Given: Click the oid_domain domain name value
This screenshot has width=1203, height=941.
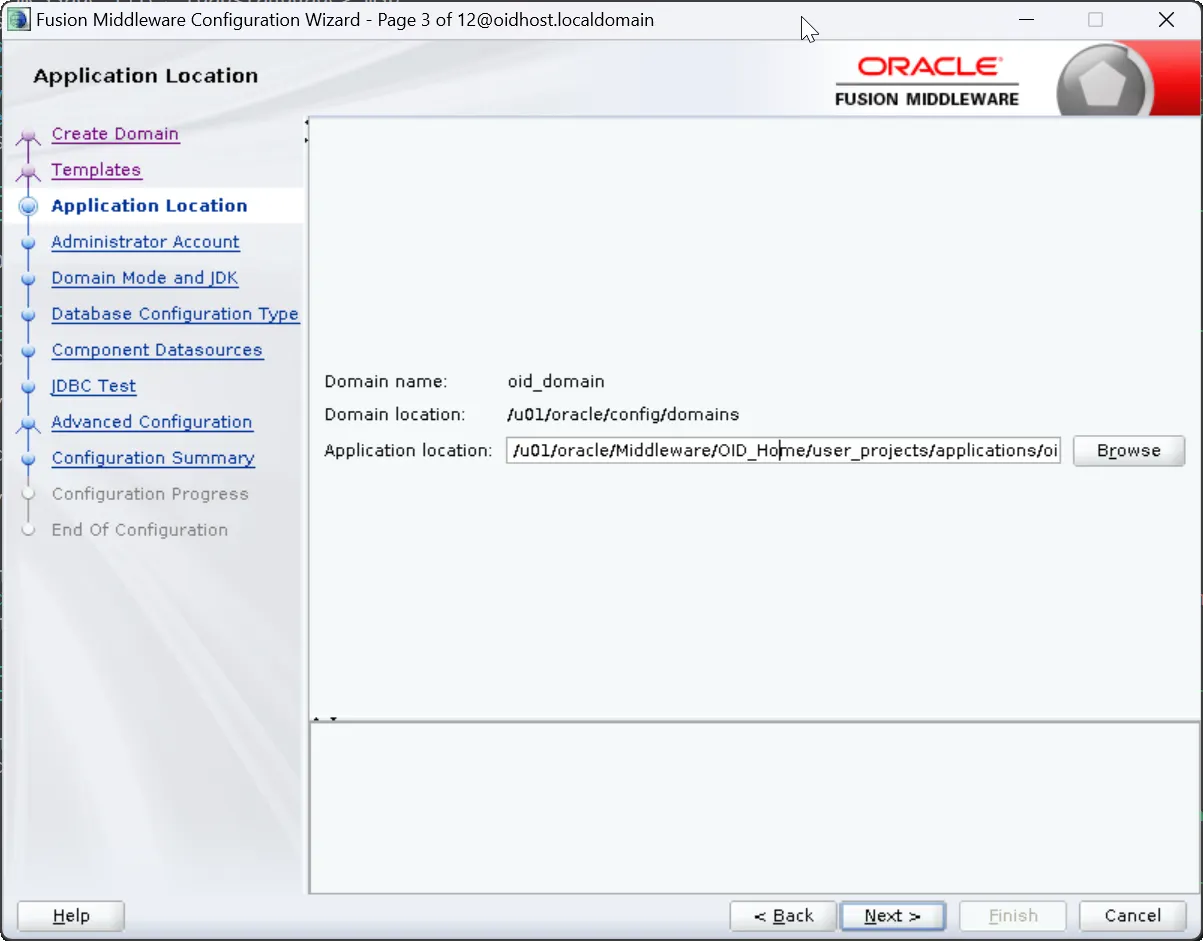Looking at the screenshot, I should pos(556,382).
